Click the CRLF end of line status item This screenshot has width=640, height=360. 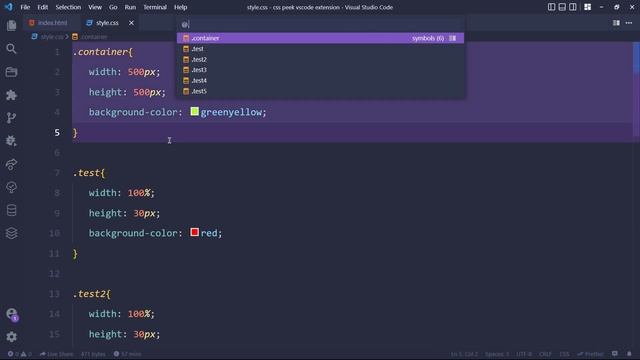click(x=545, y=354)
